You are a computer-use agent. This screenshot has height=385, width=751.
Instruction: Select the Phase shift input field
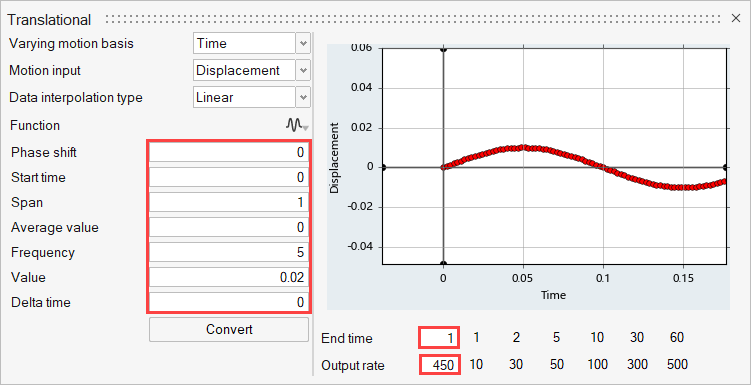[229, 153]
